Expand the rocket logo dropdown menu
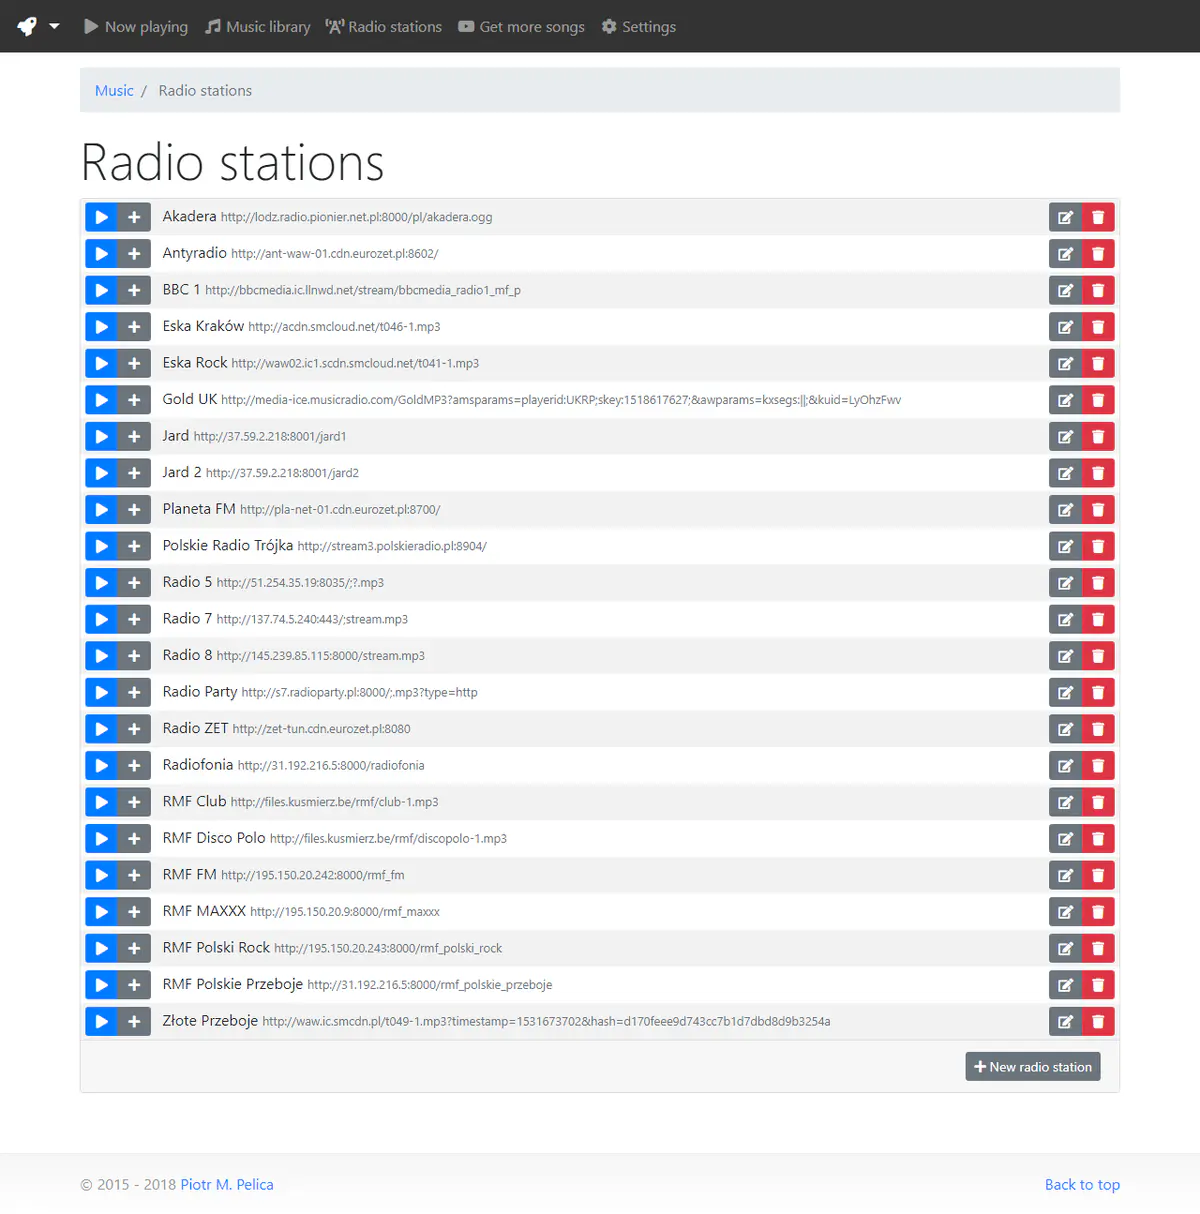The height and width of the screenshot is (1214, 1200). [39, 27]
